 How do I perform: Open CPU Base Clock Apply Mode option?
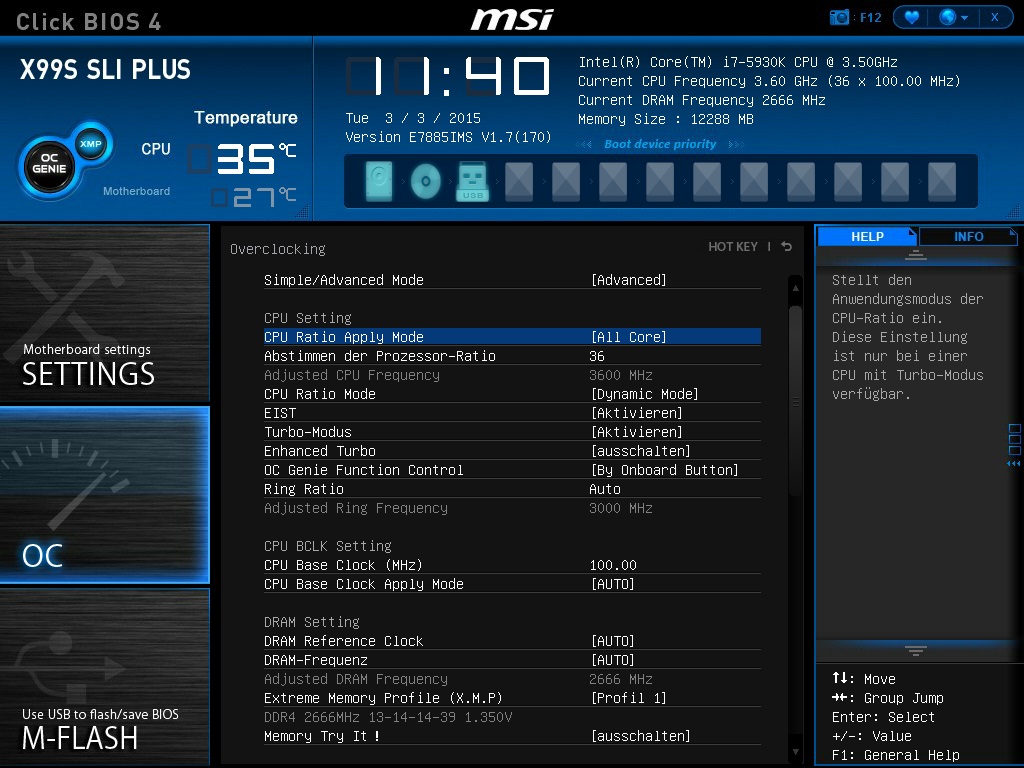[x=512, y=584]
